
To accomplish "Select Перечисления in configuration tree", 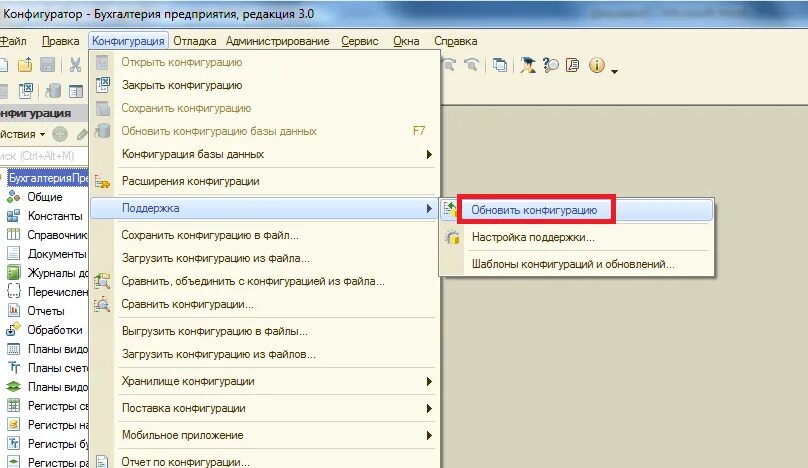I will tap(58, 292).
